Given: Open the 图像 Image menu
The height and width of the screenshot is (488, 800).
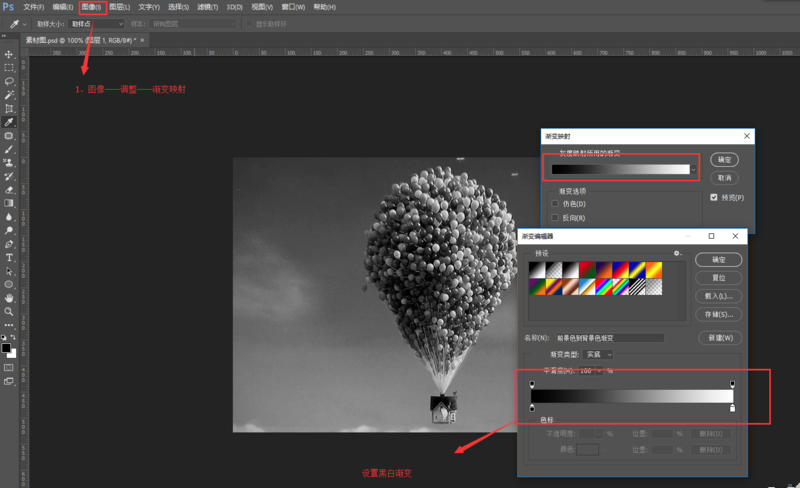Looking at the screenshot, I should 92,7.
